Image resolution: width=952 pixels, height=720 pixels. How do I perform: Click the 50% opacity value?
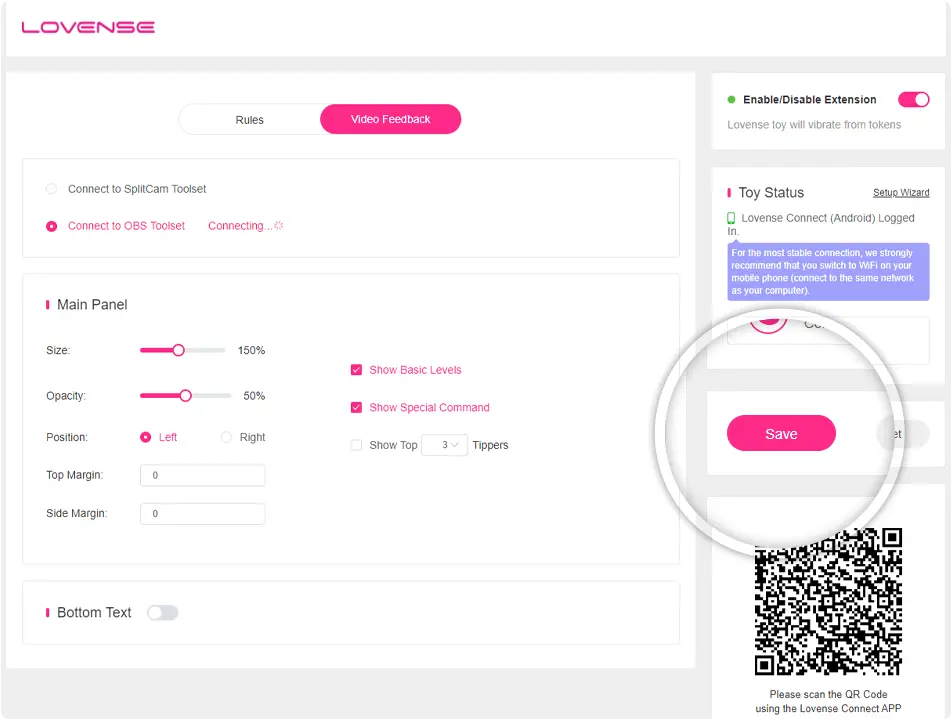pyautogui.click(x=254, y=396)
